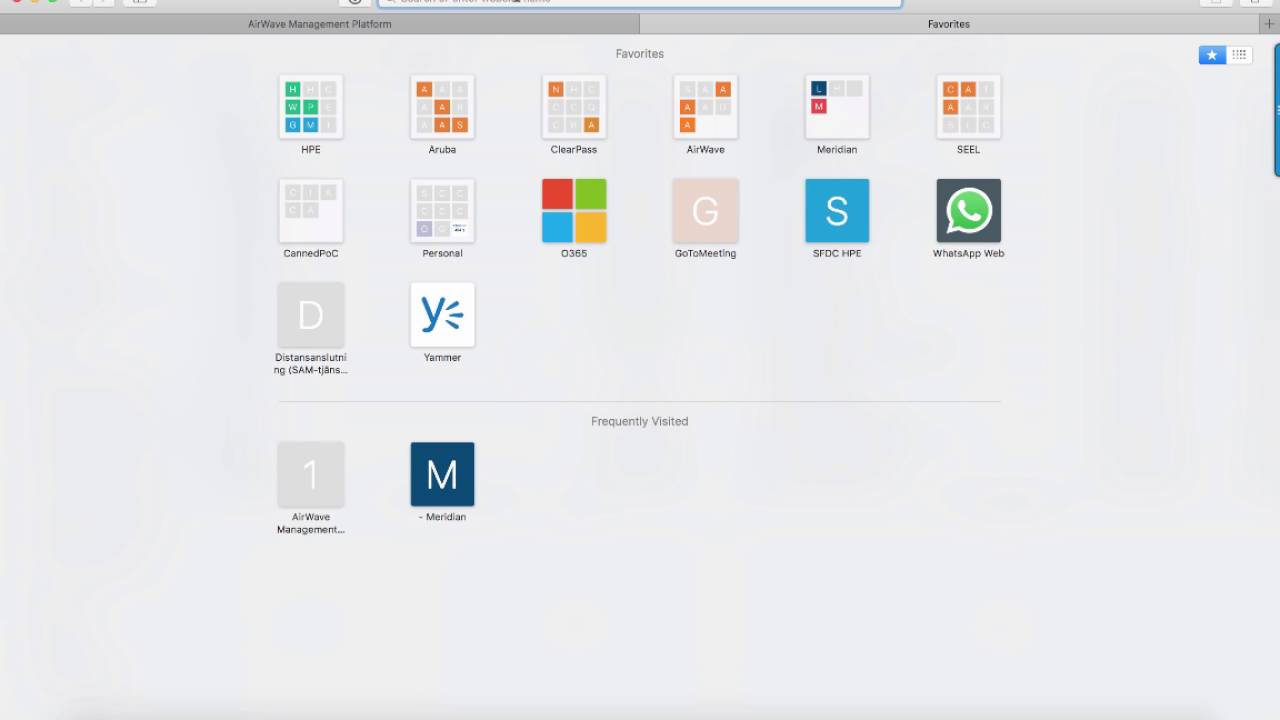
Task: Launch the WhatsApp Web favorite
Action: tap(968, 211)
